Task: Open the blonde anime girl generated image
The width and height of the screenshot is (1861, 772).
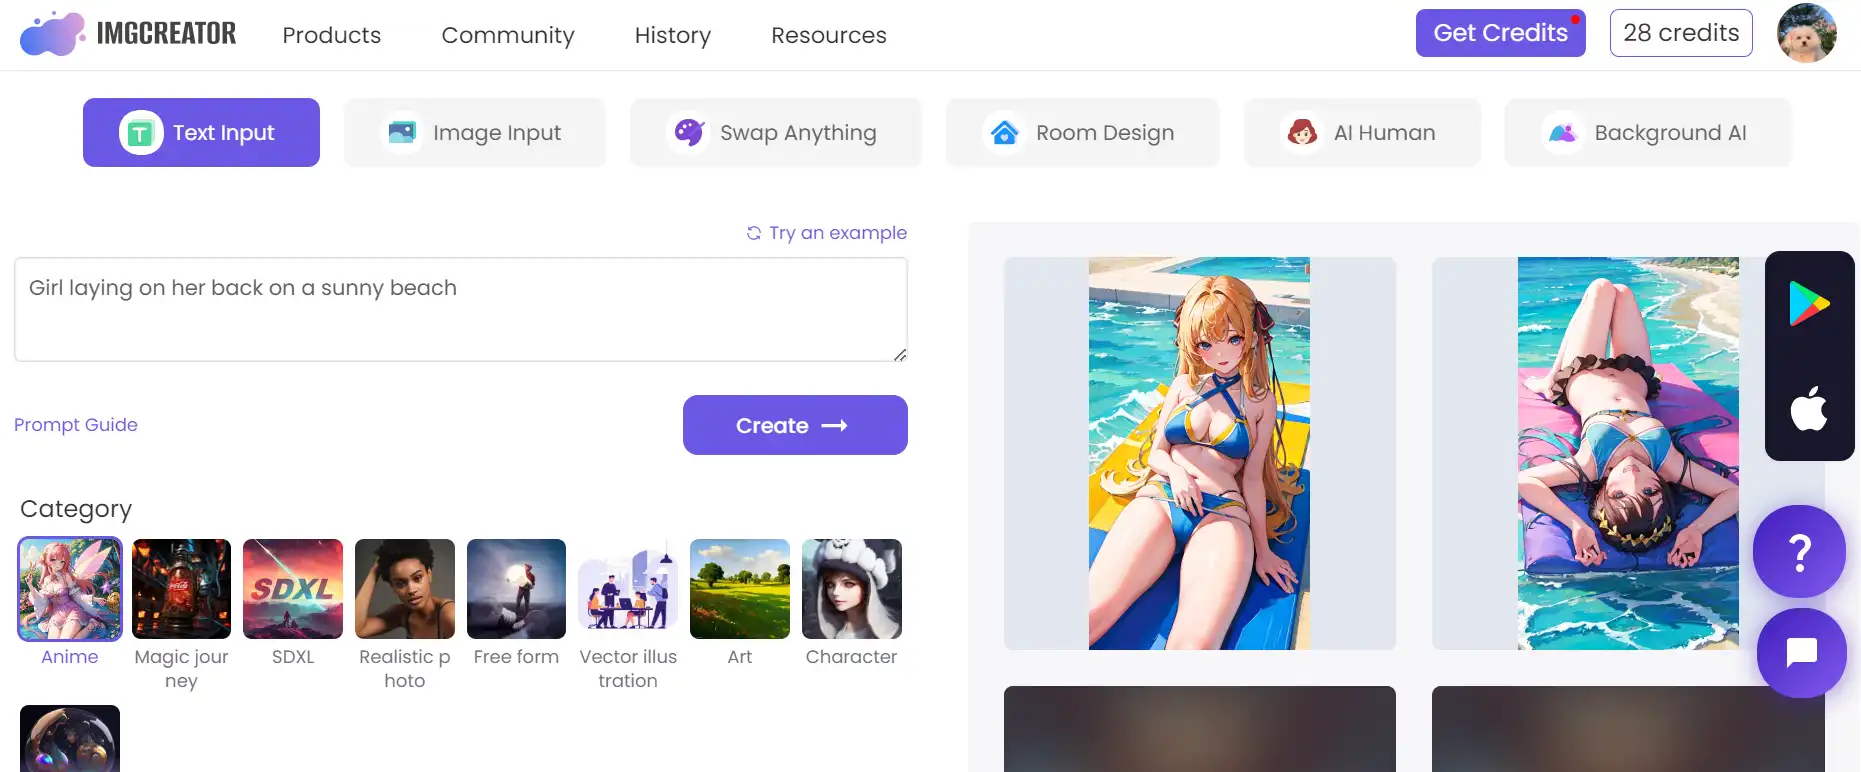Action: pos(1199,454)
